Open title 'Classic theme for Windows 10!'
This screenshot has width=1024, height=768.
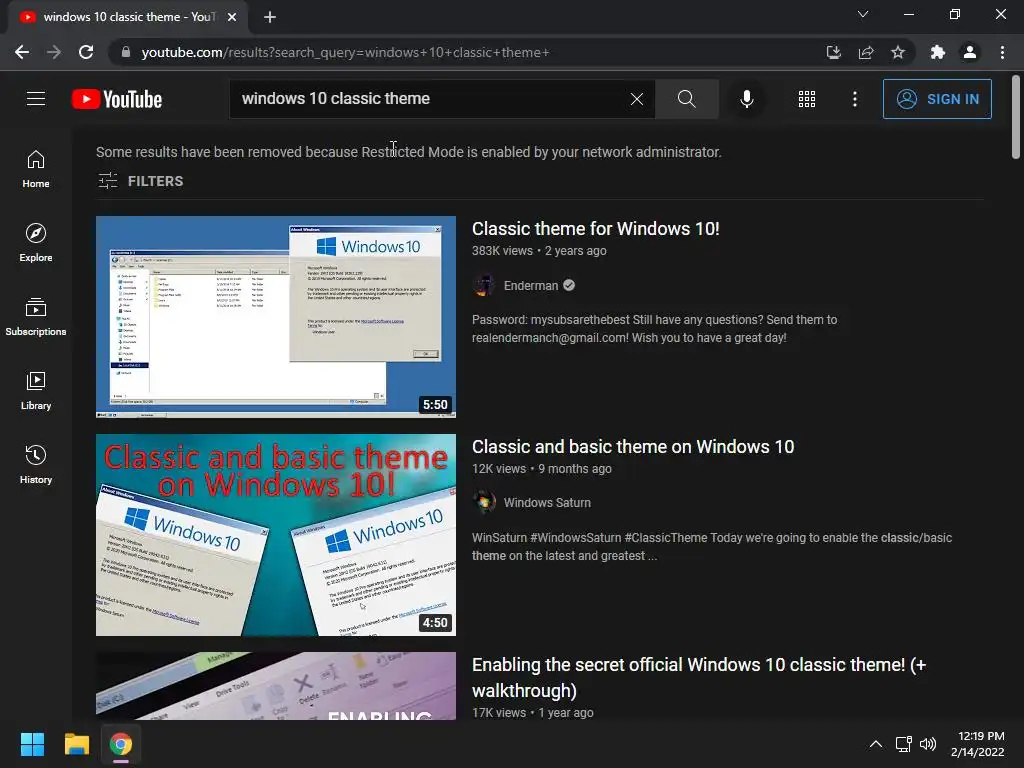click(596, 229)
